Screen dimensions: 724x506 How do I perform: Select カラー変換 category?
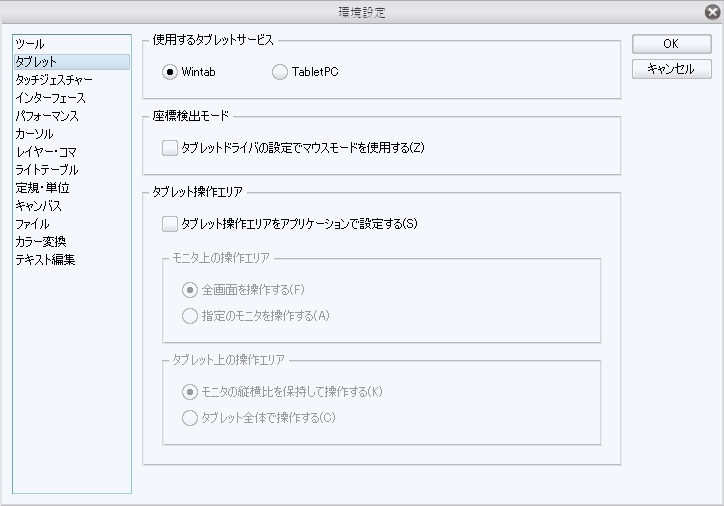41,242
